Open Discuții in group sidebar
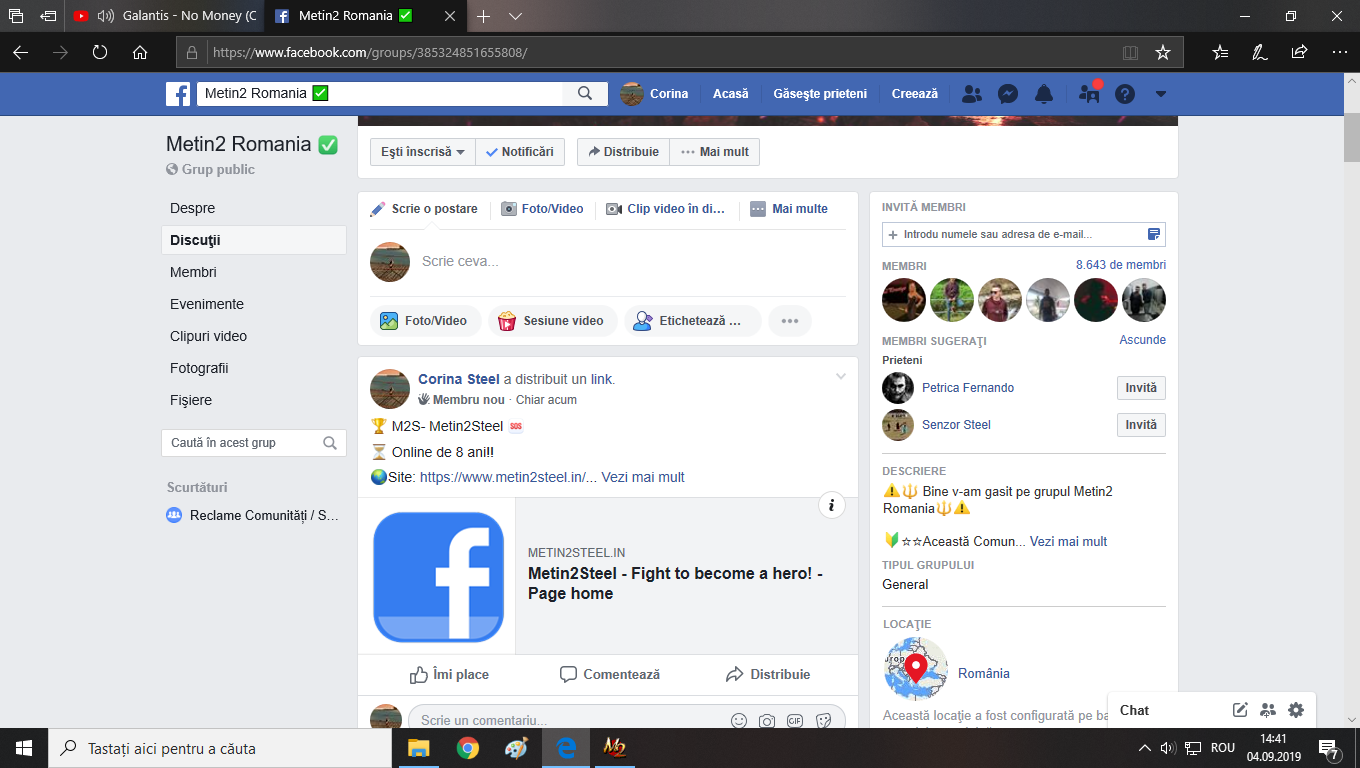This screenshot has height=768, width=1360. (254, 240)
